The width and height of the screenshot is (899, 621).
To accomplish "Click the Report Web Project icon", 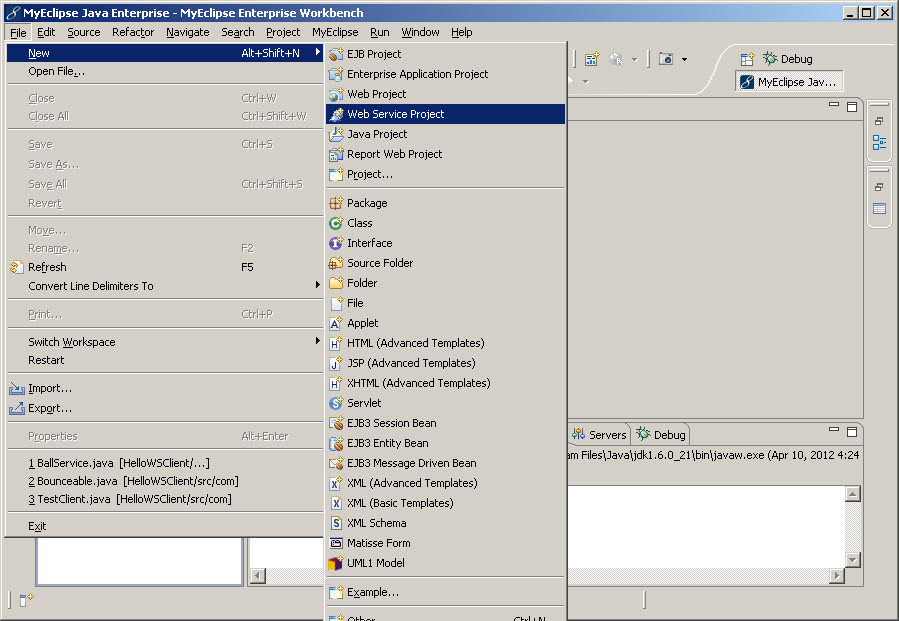I will [336, 154].
